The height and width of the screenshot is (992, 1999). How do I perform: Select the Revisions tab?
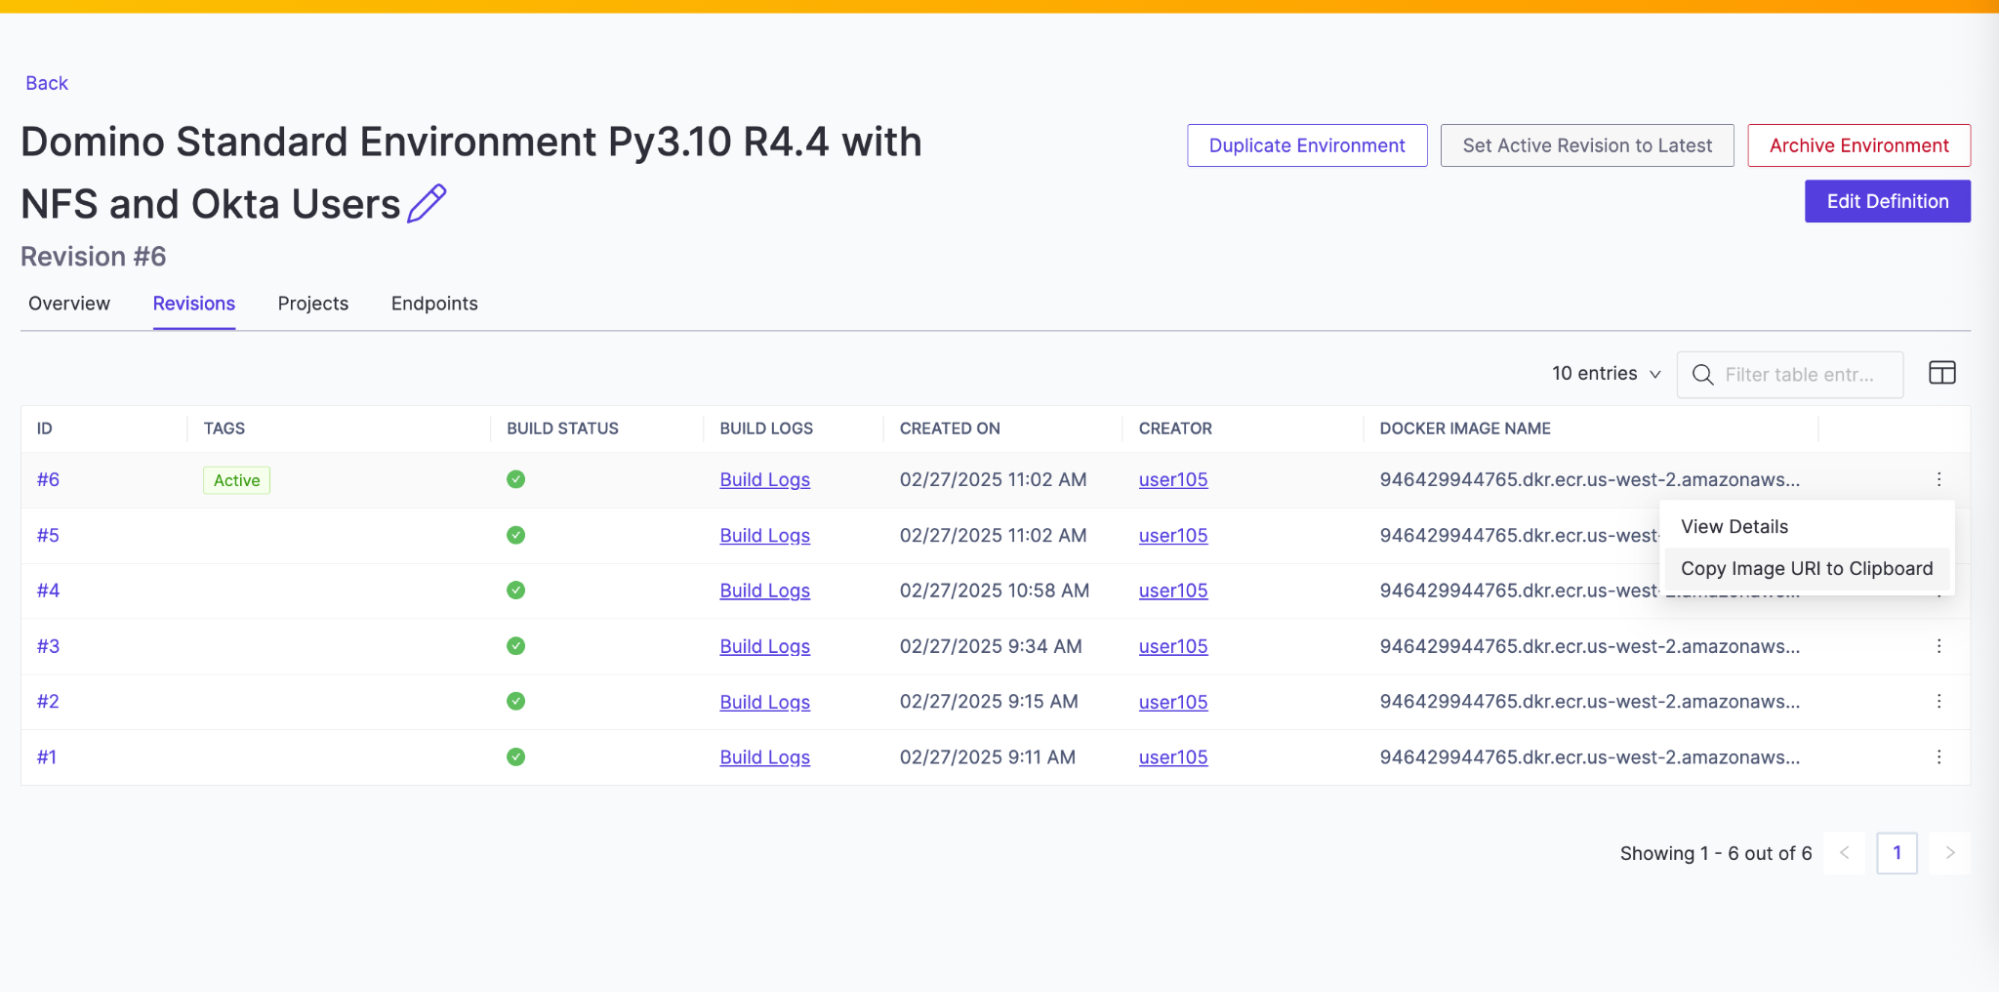pos(194,303)
